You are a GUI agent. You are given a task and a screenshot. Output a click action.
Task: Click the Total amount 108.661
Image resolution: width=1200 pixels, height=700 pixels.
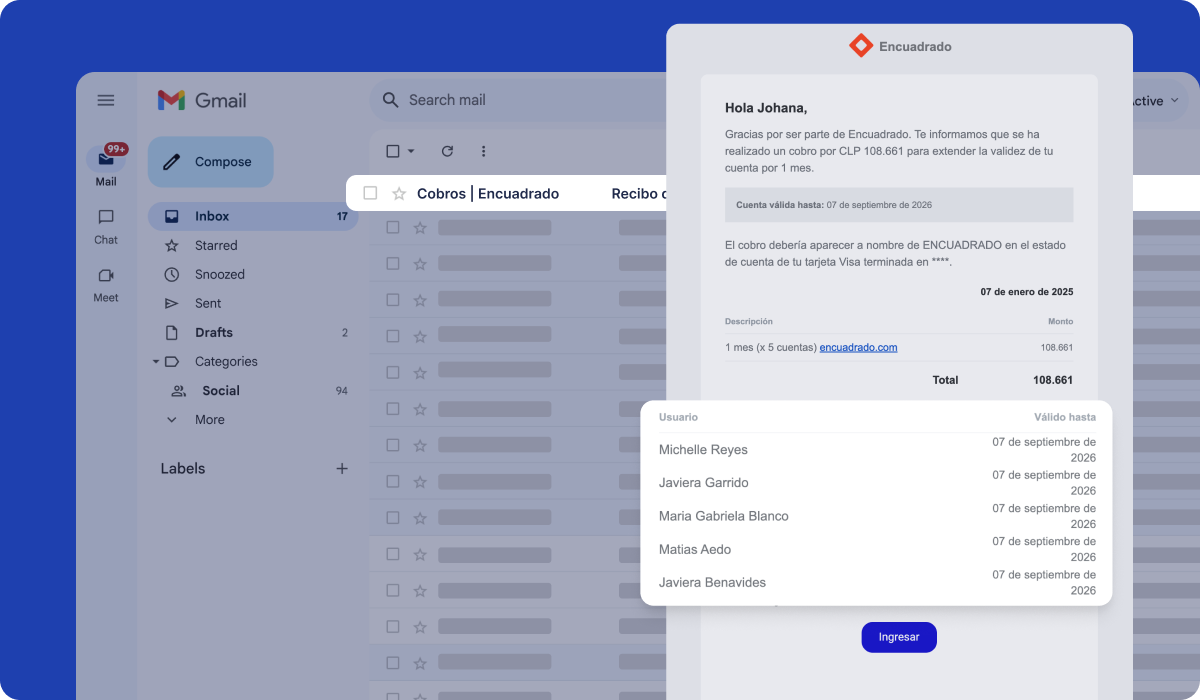tap(1052, 380)
